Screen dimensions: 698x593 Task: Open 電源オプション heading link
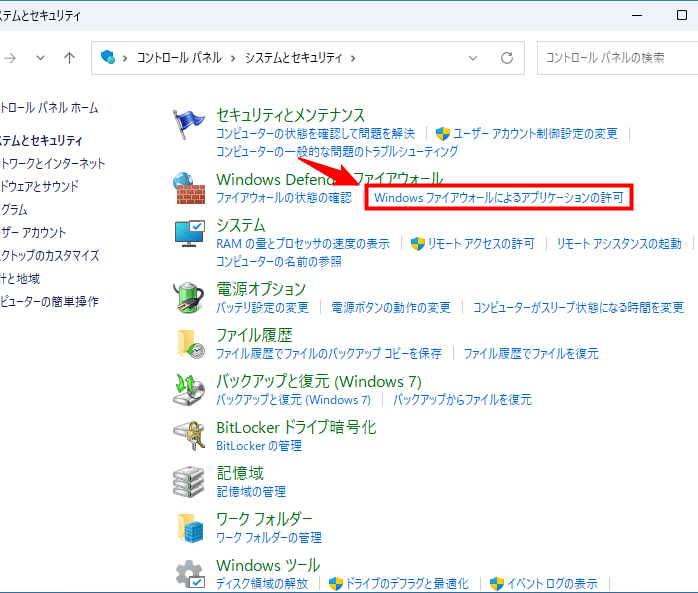[261, 289]
